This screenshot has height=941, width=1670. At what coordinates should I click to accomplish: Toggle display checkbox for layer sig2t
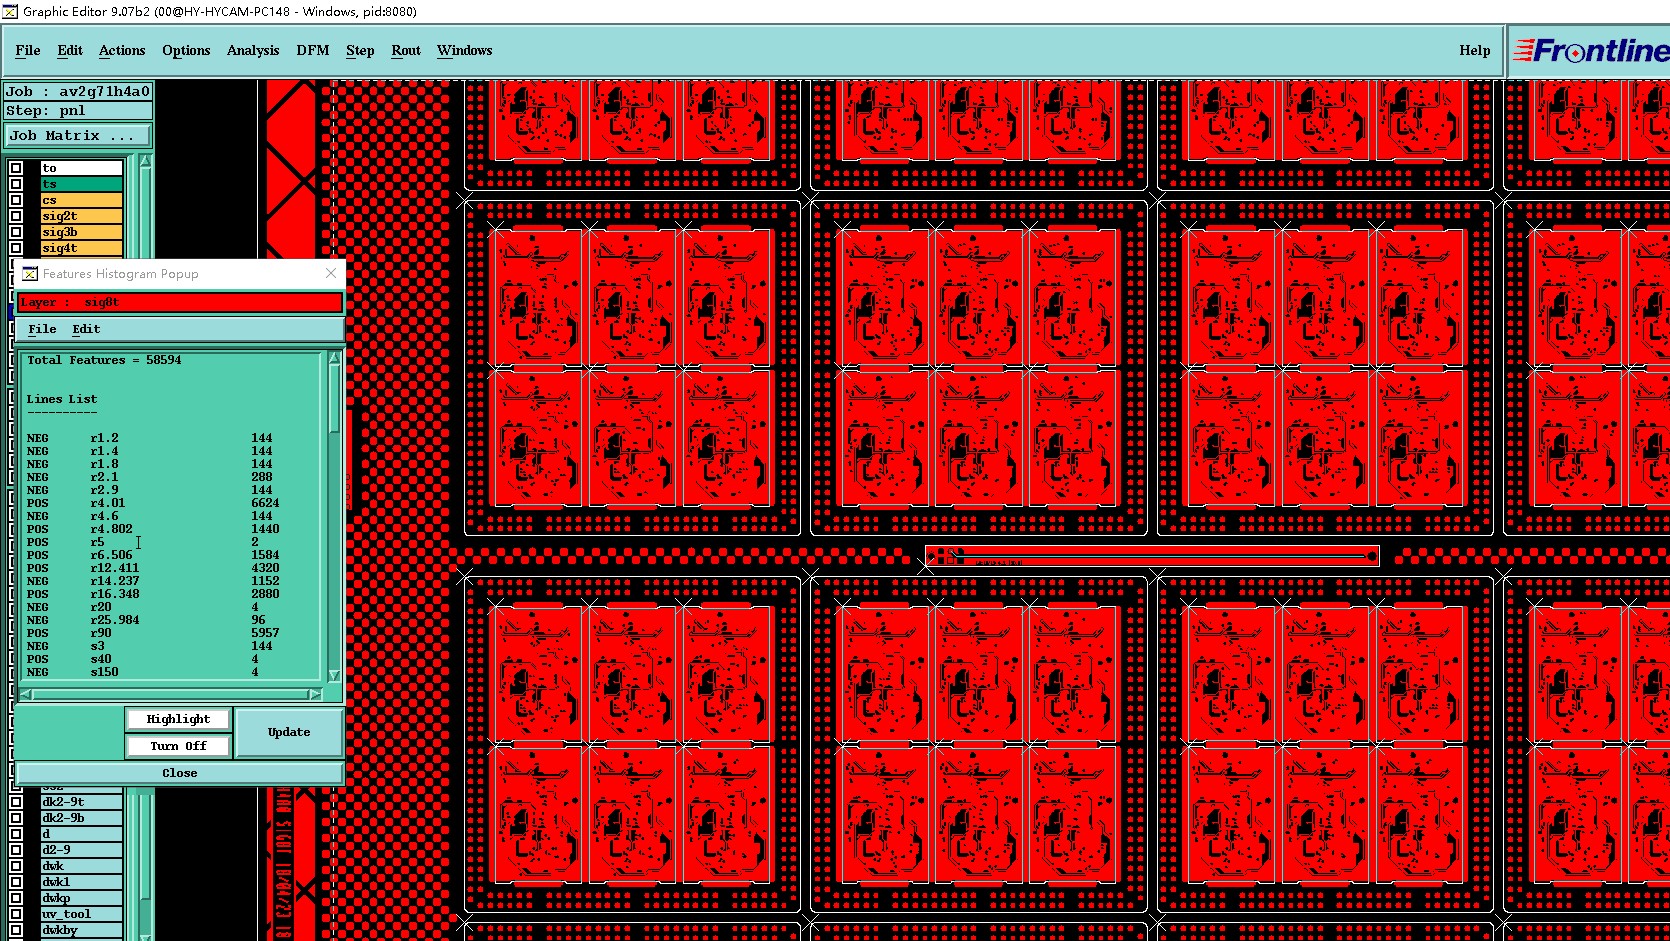click(16, 216)
